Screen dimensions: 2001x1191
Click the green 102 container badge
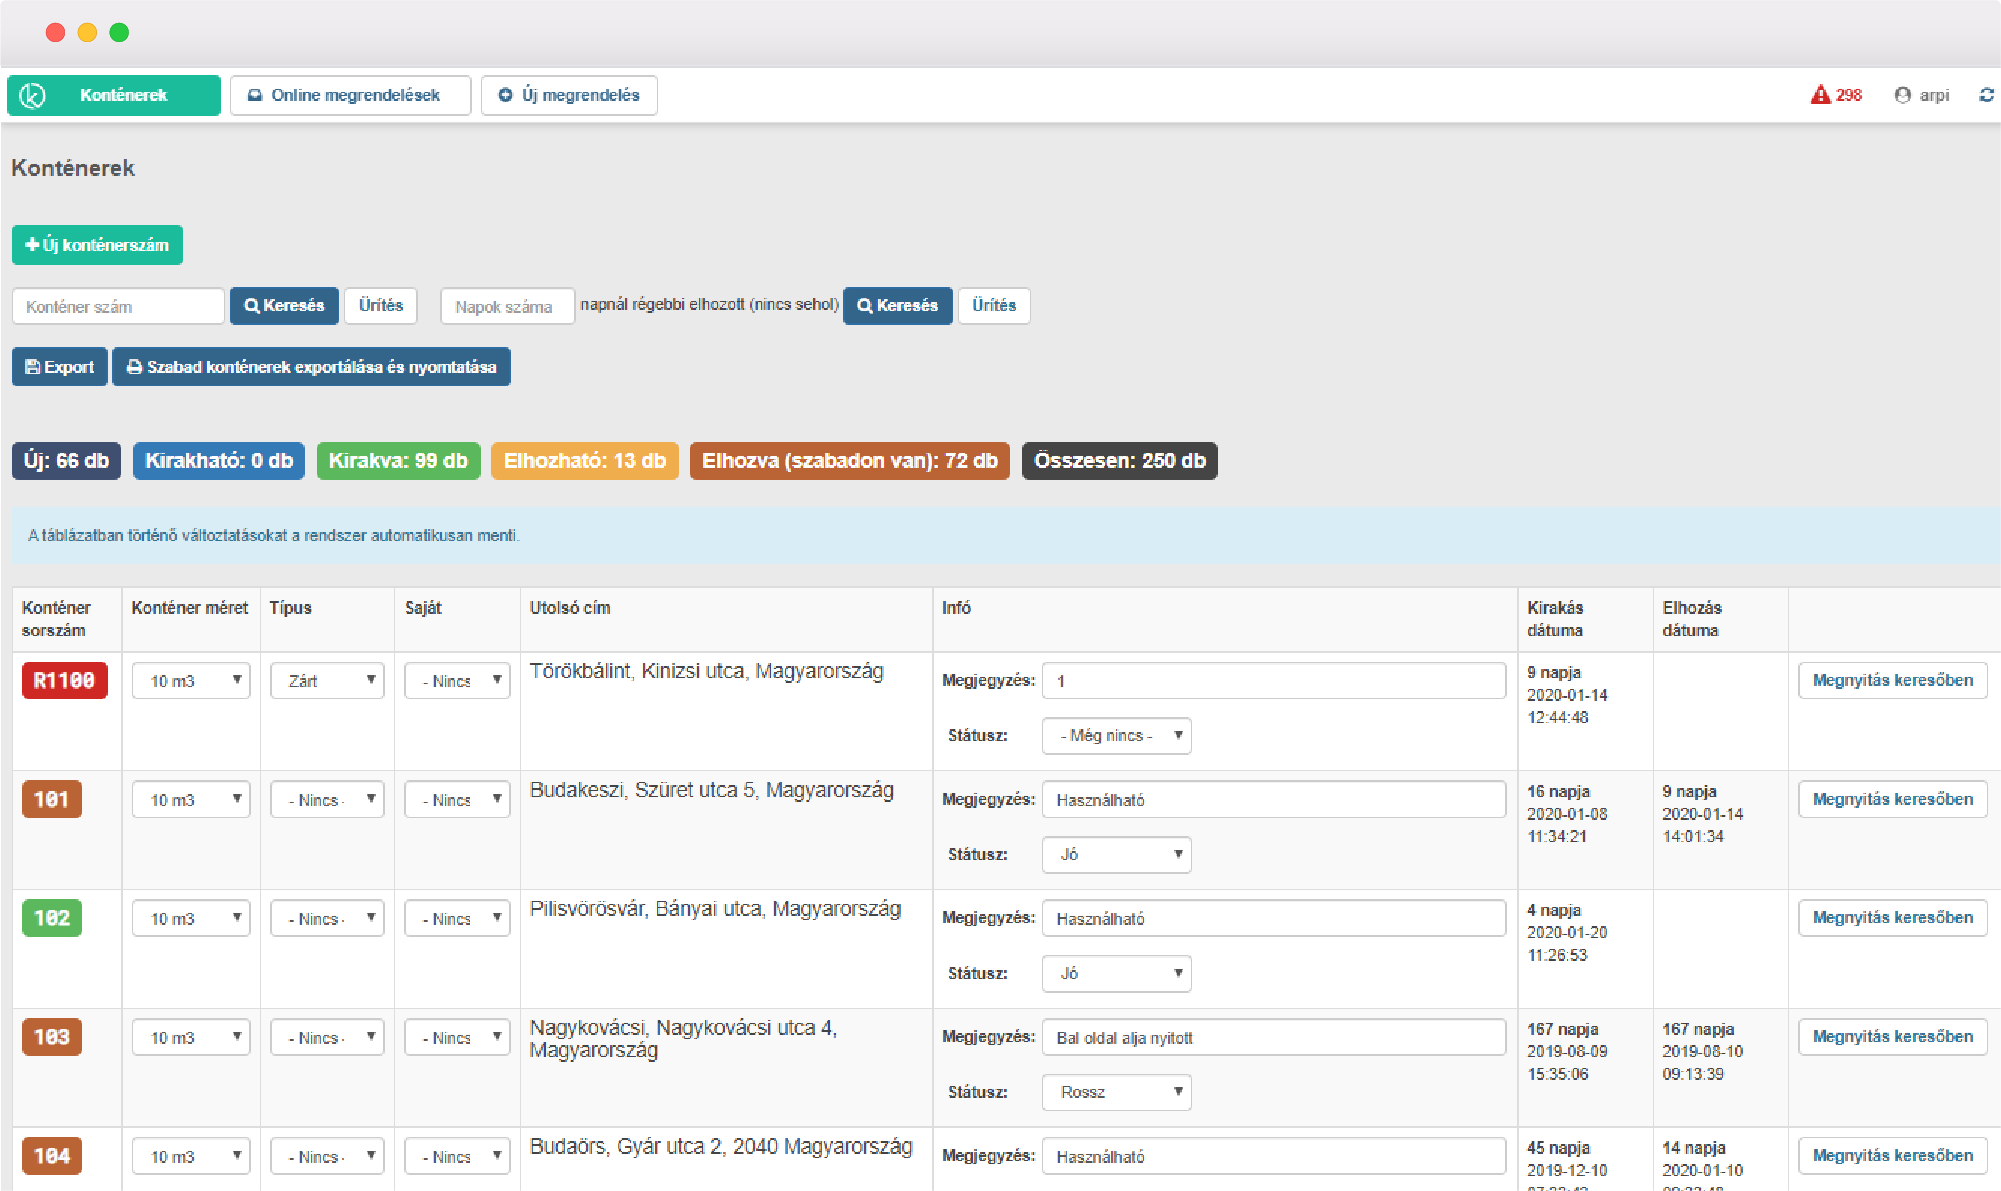click(52, 918)
